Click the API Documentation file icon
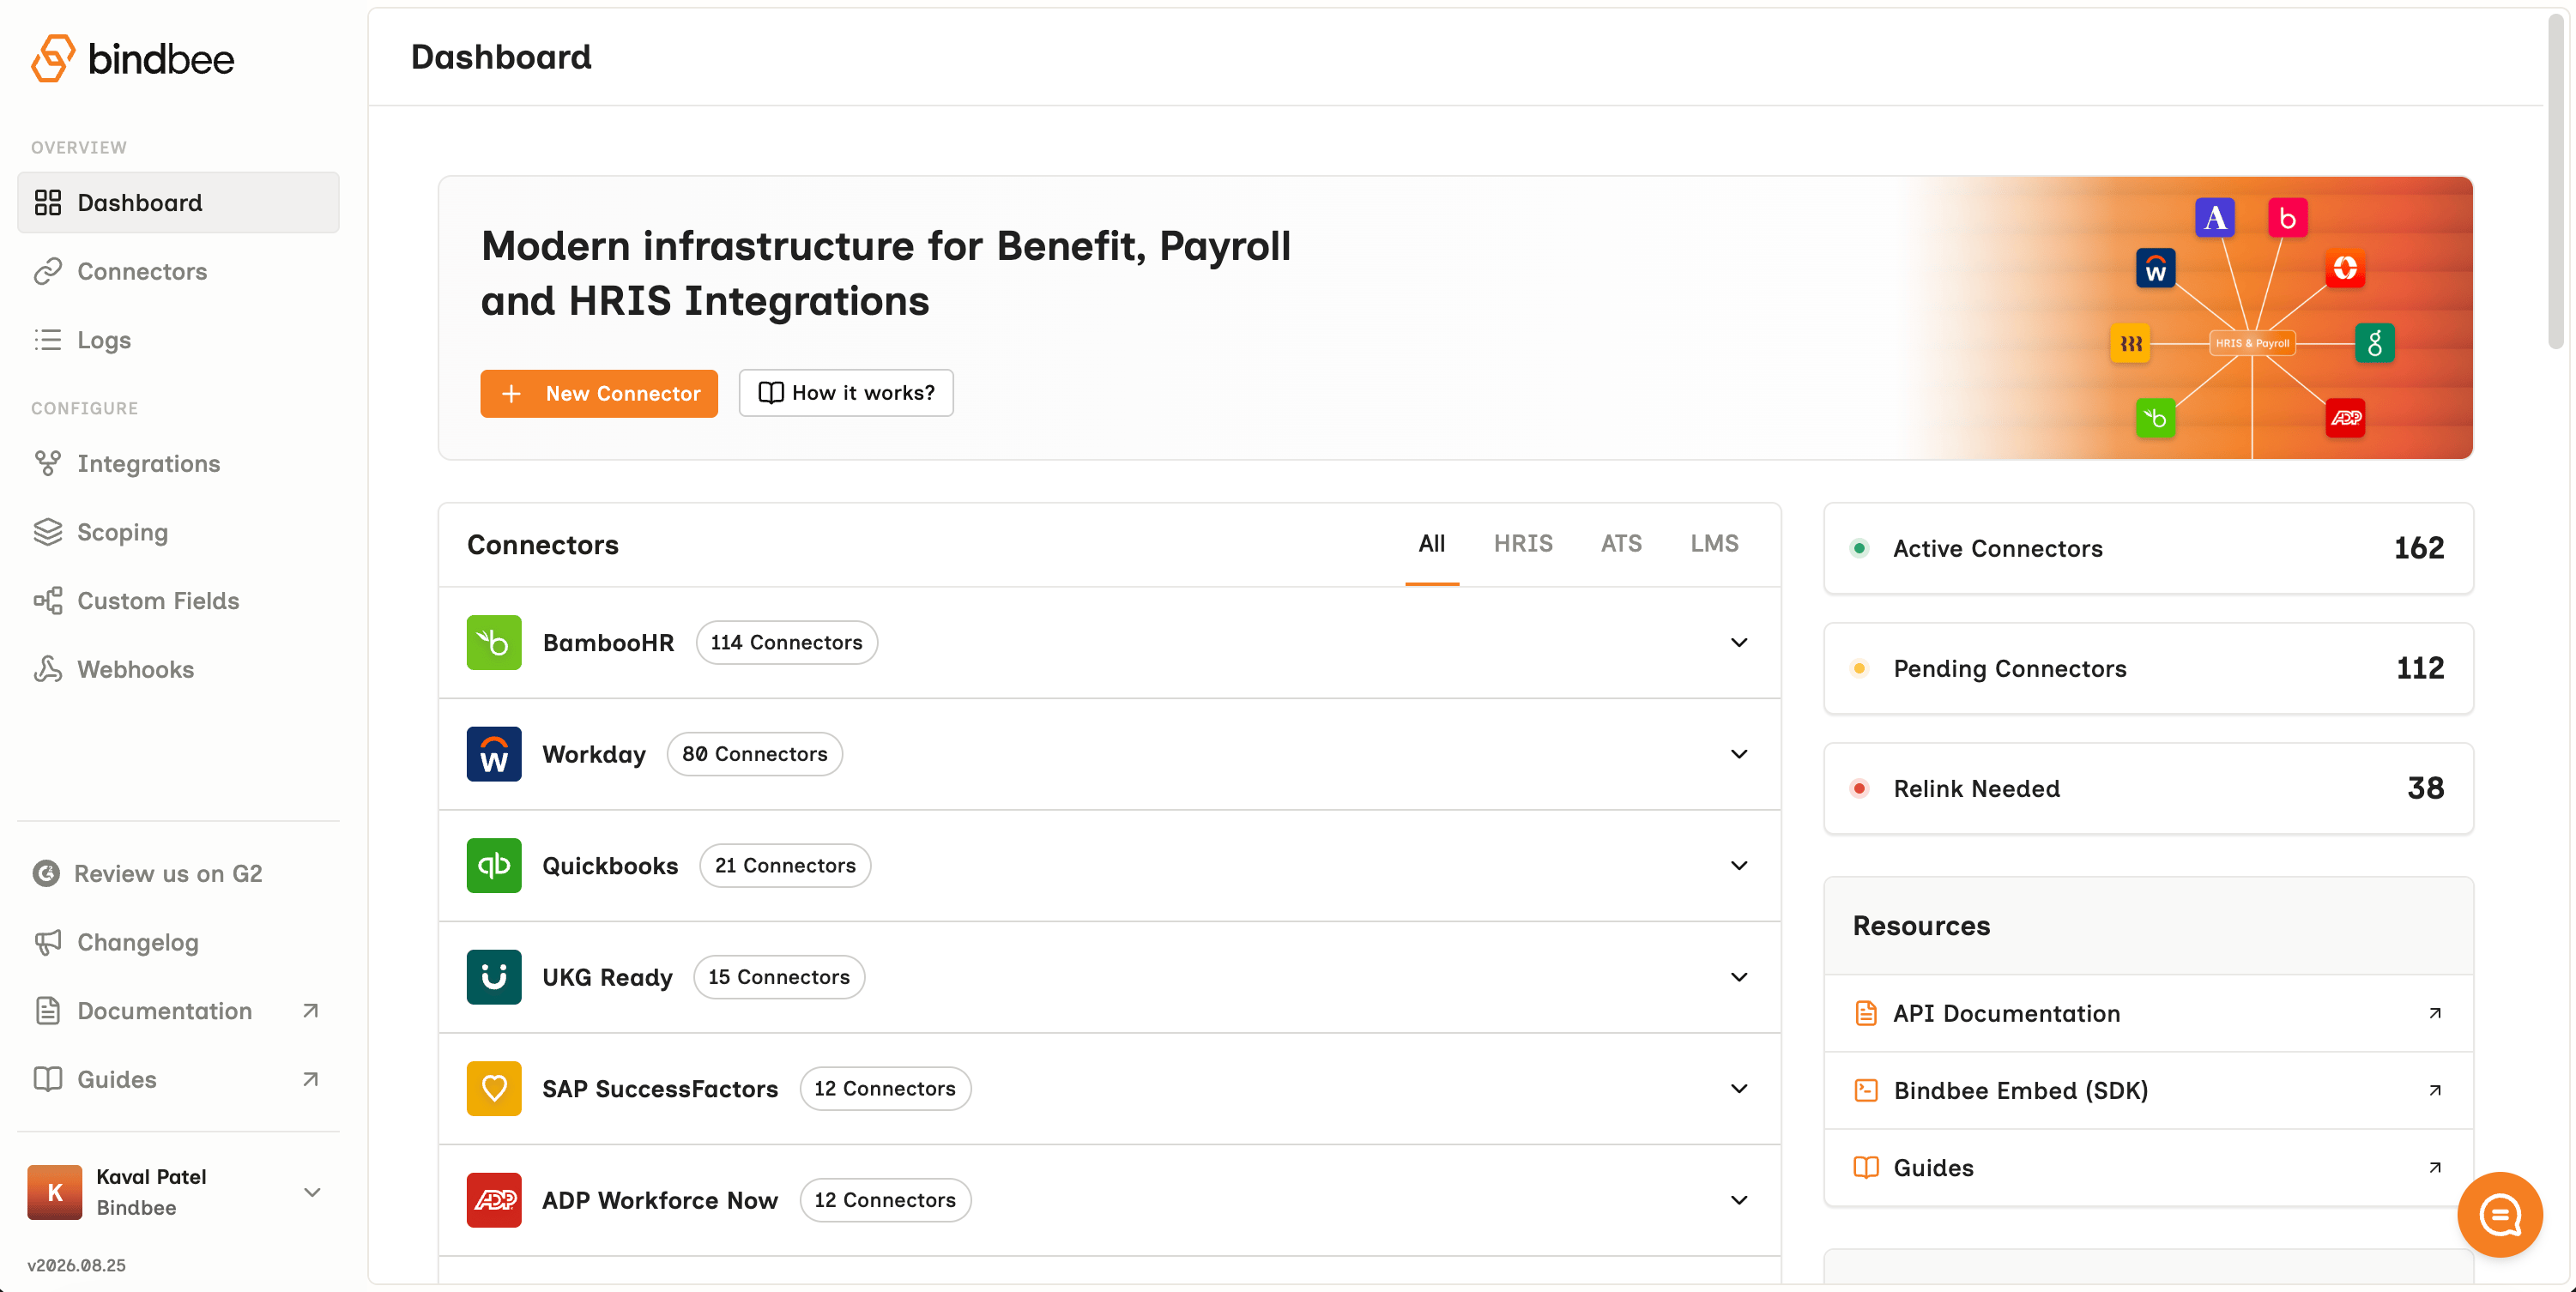This screenshot has width=2576, height=1292. 1866,1013
